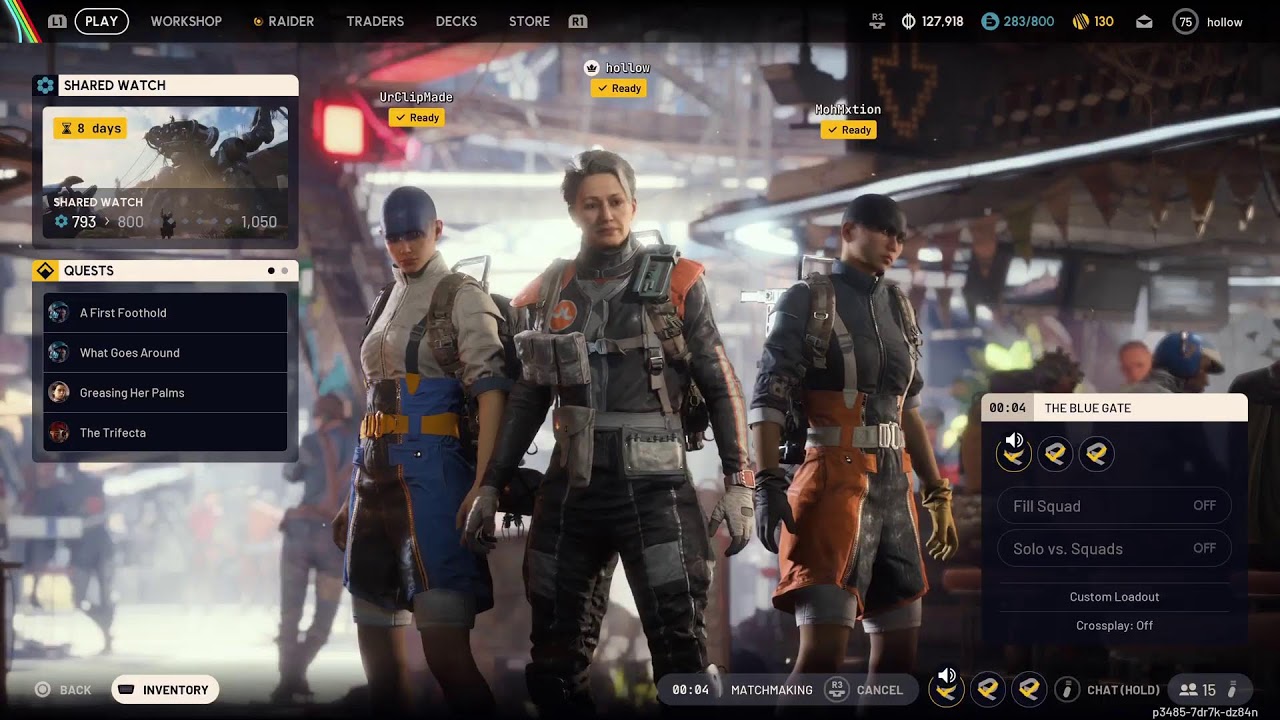Click the hollow name above the center character
The image size is (1280, 720).
coord(628,68)
